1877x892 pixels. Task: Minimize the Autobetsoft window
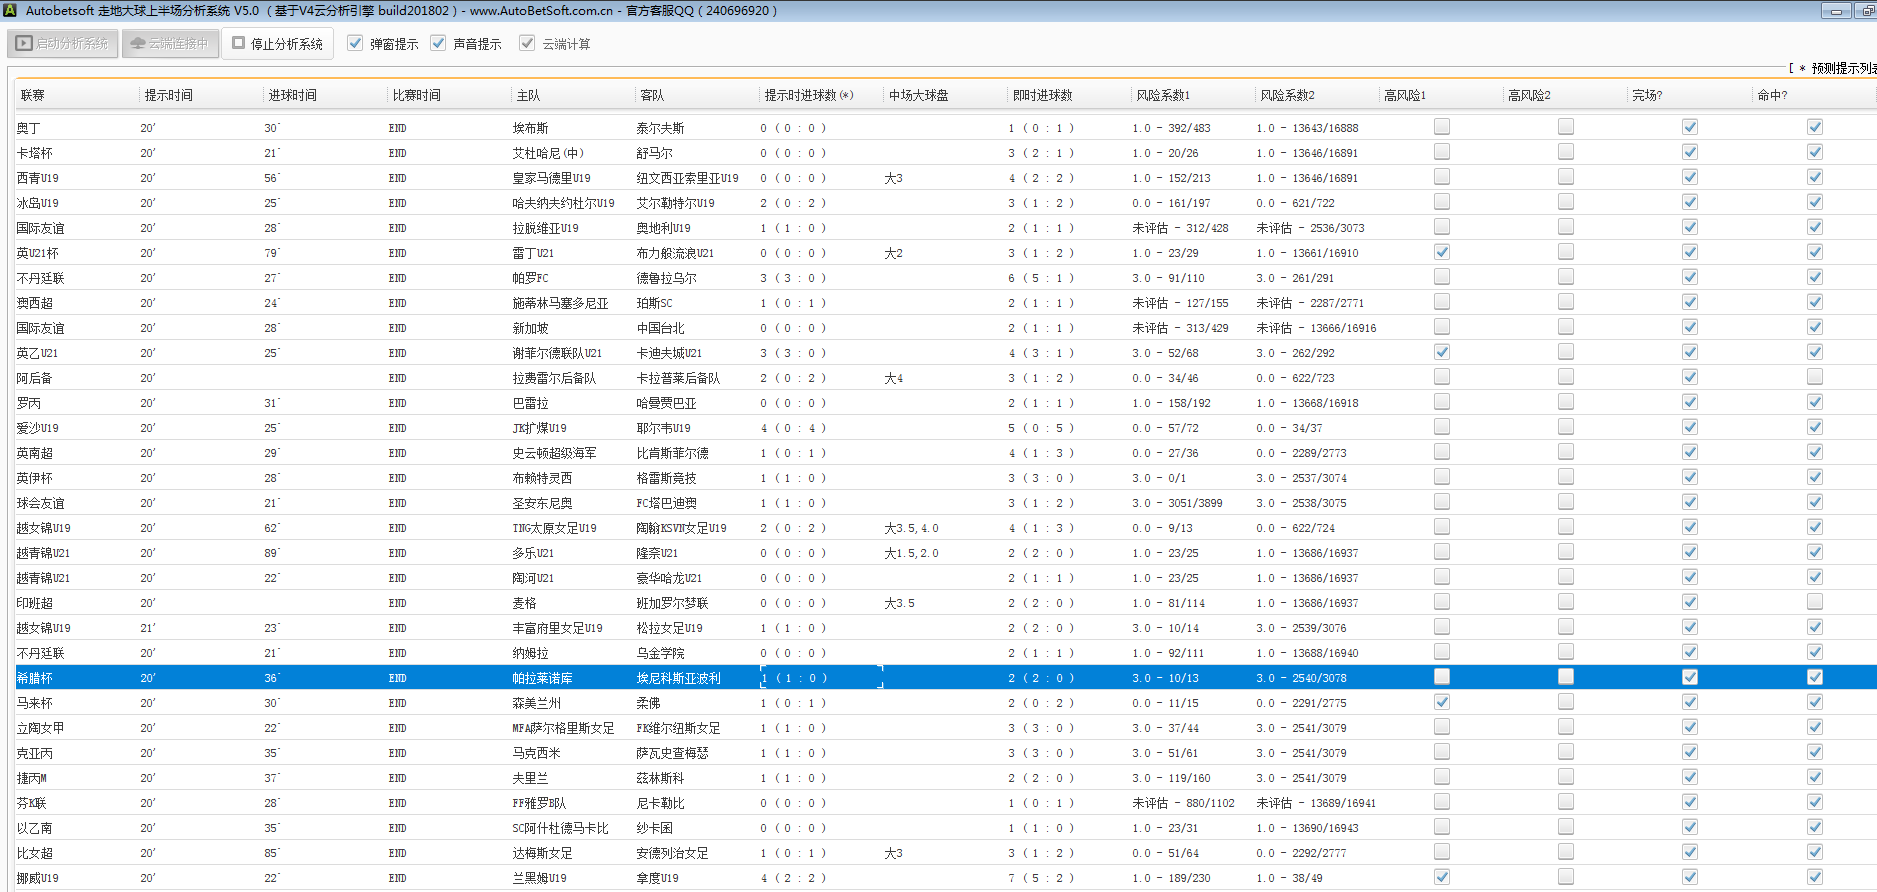1835,11
